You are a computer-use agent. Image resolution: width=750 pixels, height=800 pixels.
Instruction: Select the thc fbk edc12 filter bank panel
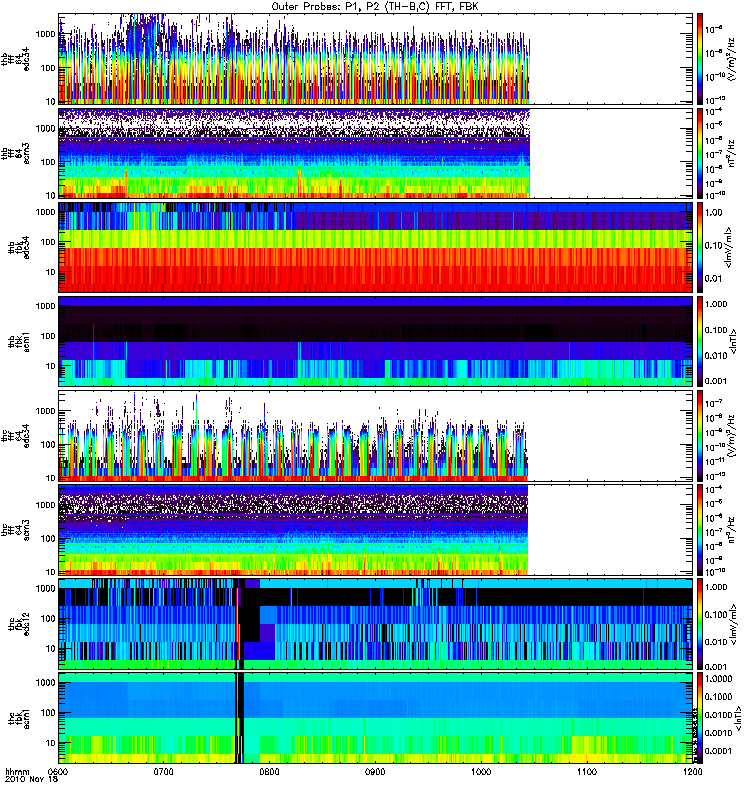(x=376, y=624)
